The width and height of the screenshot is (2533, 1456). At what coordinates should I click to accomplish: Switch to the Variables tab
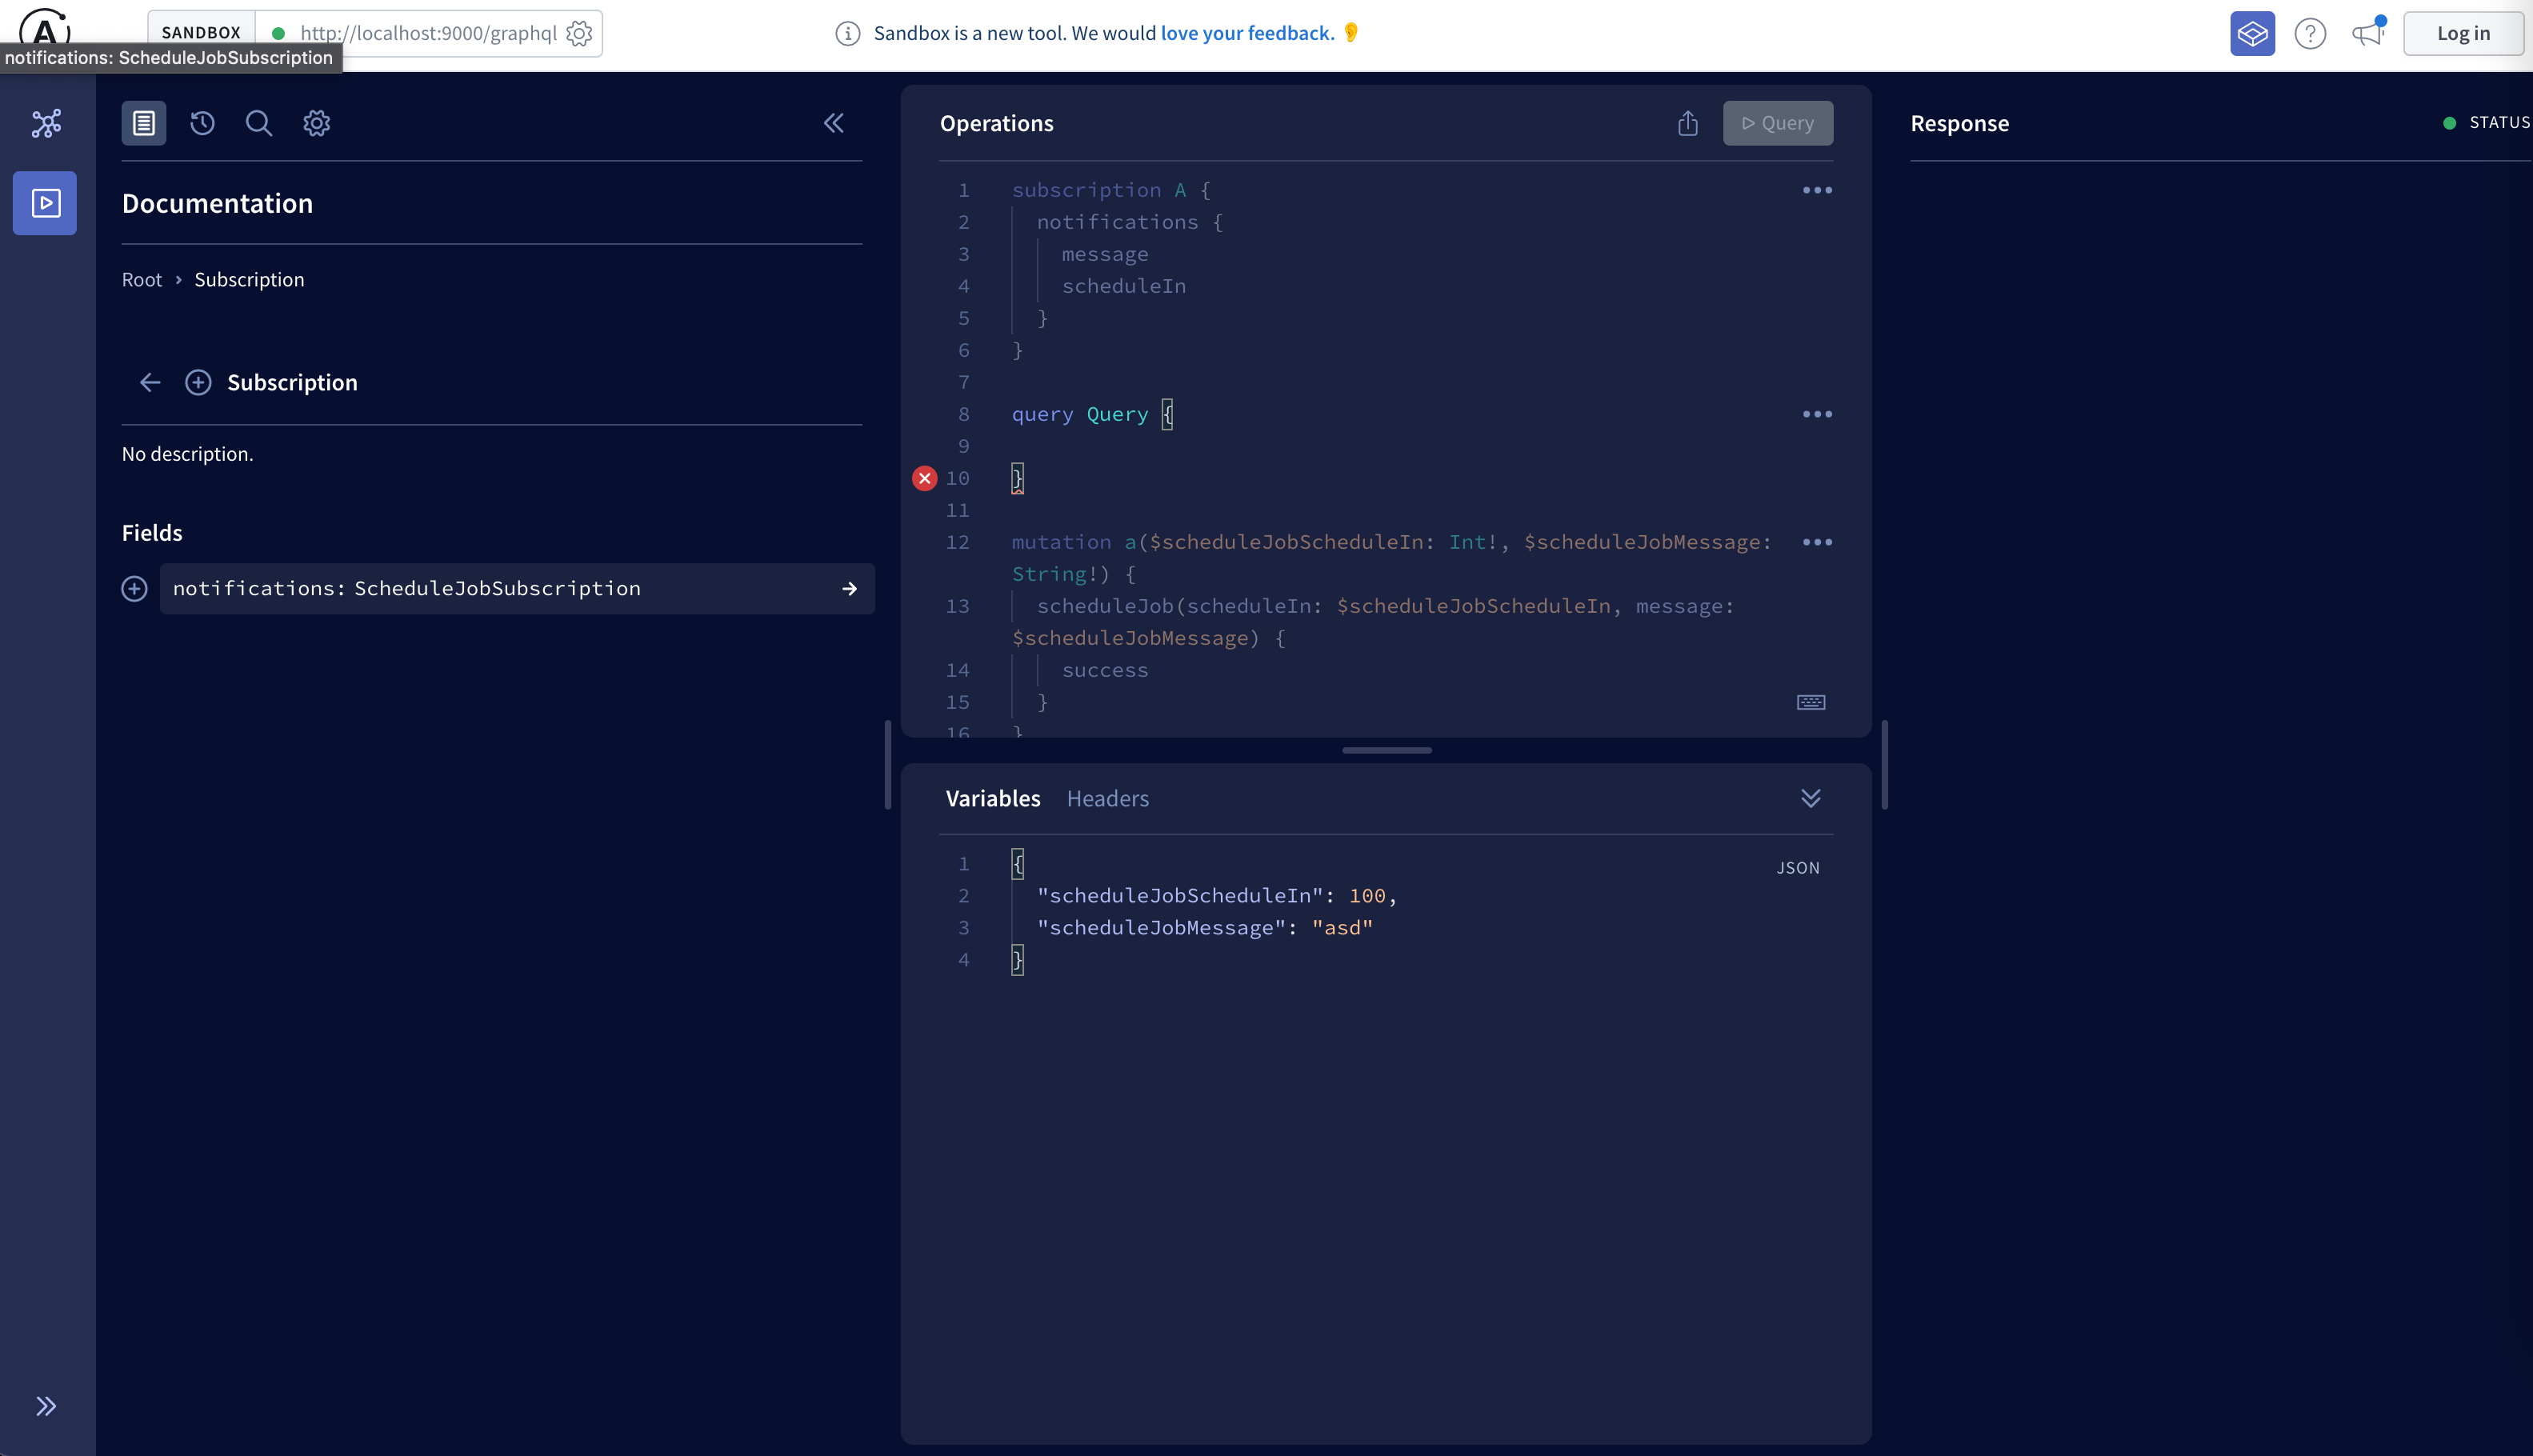tap(992, 798)
